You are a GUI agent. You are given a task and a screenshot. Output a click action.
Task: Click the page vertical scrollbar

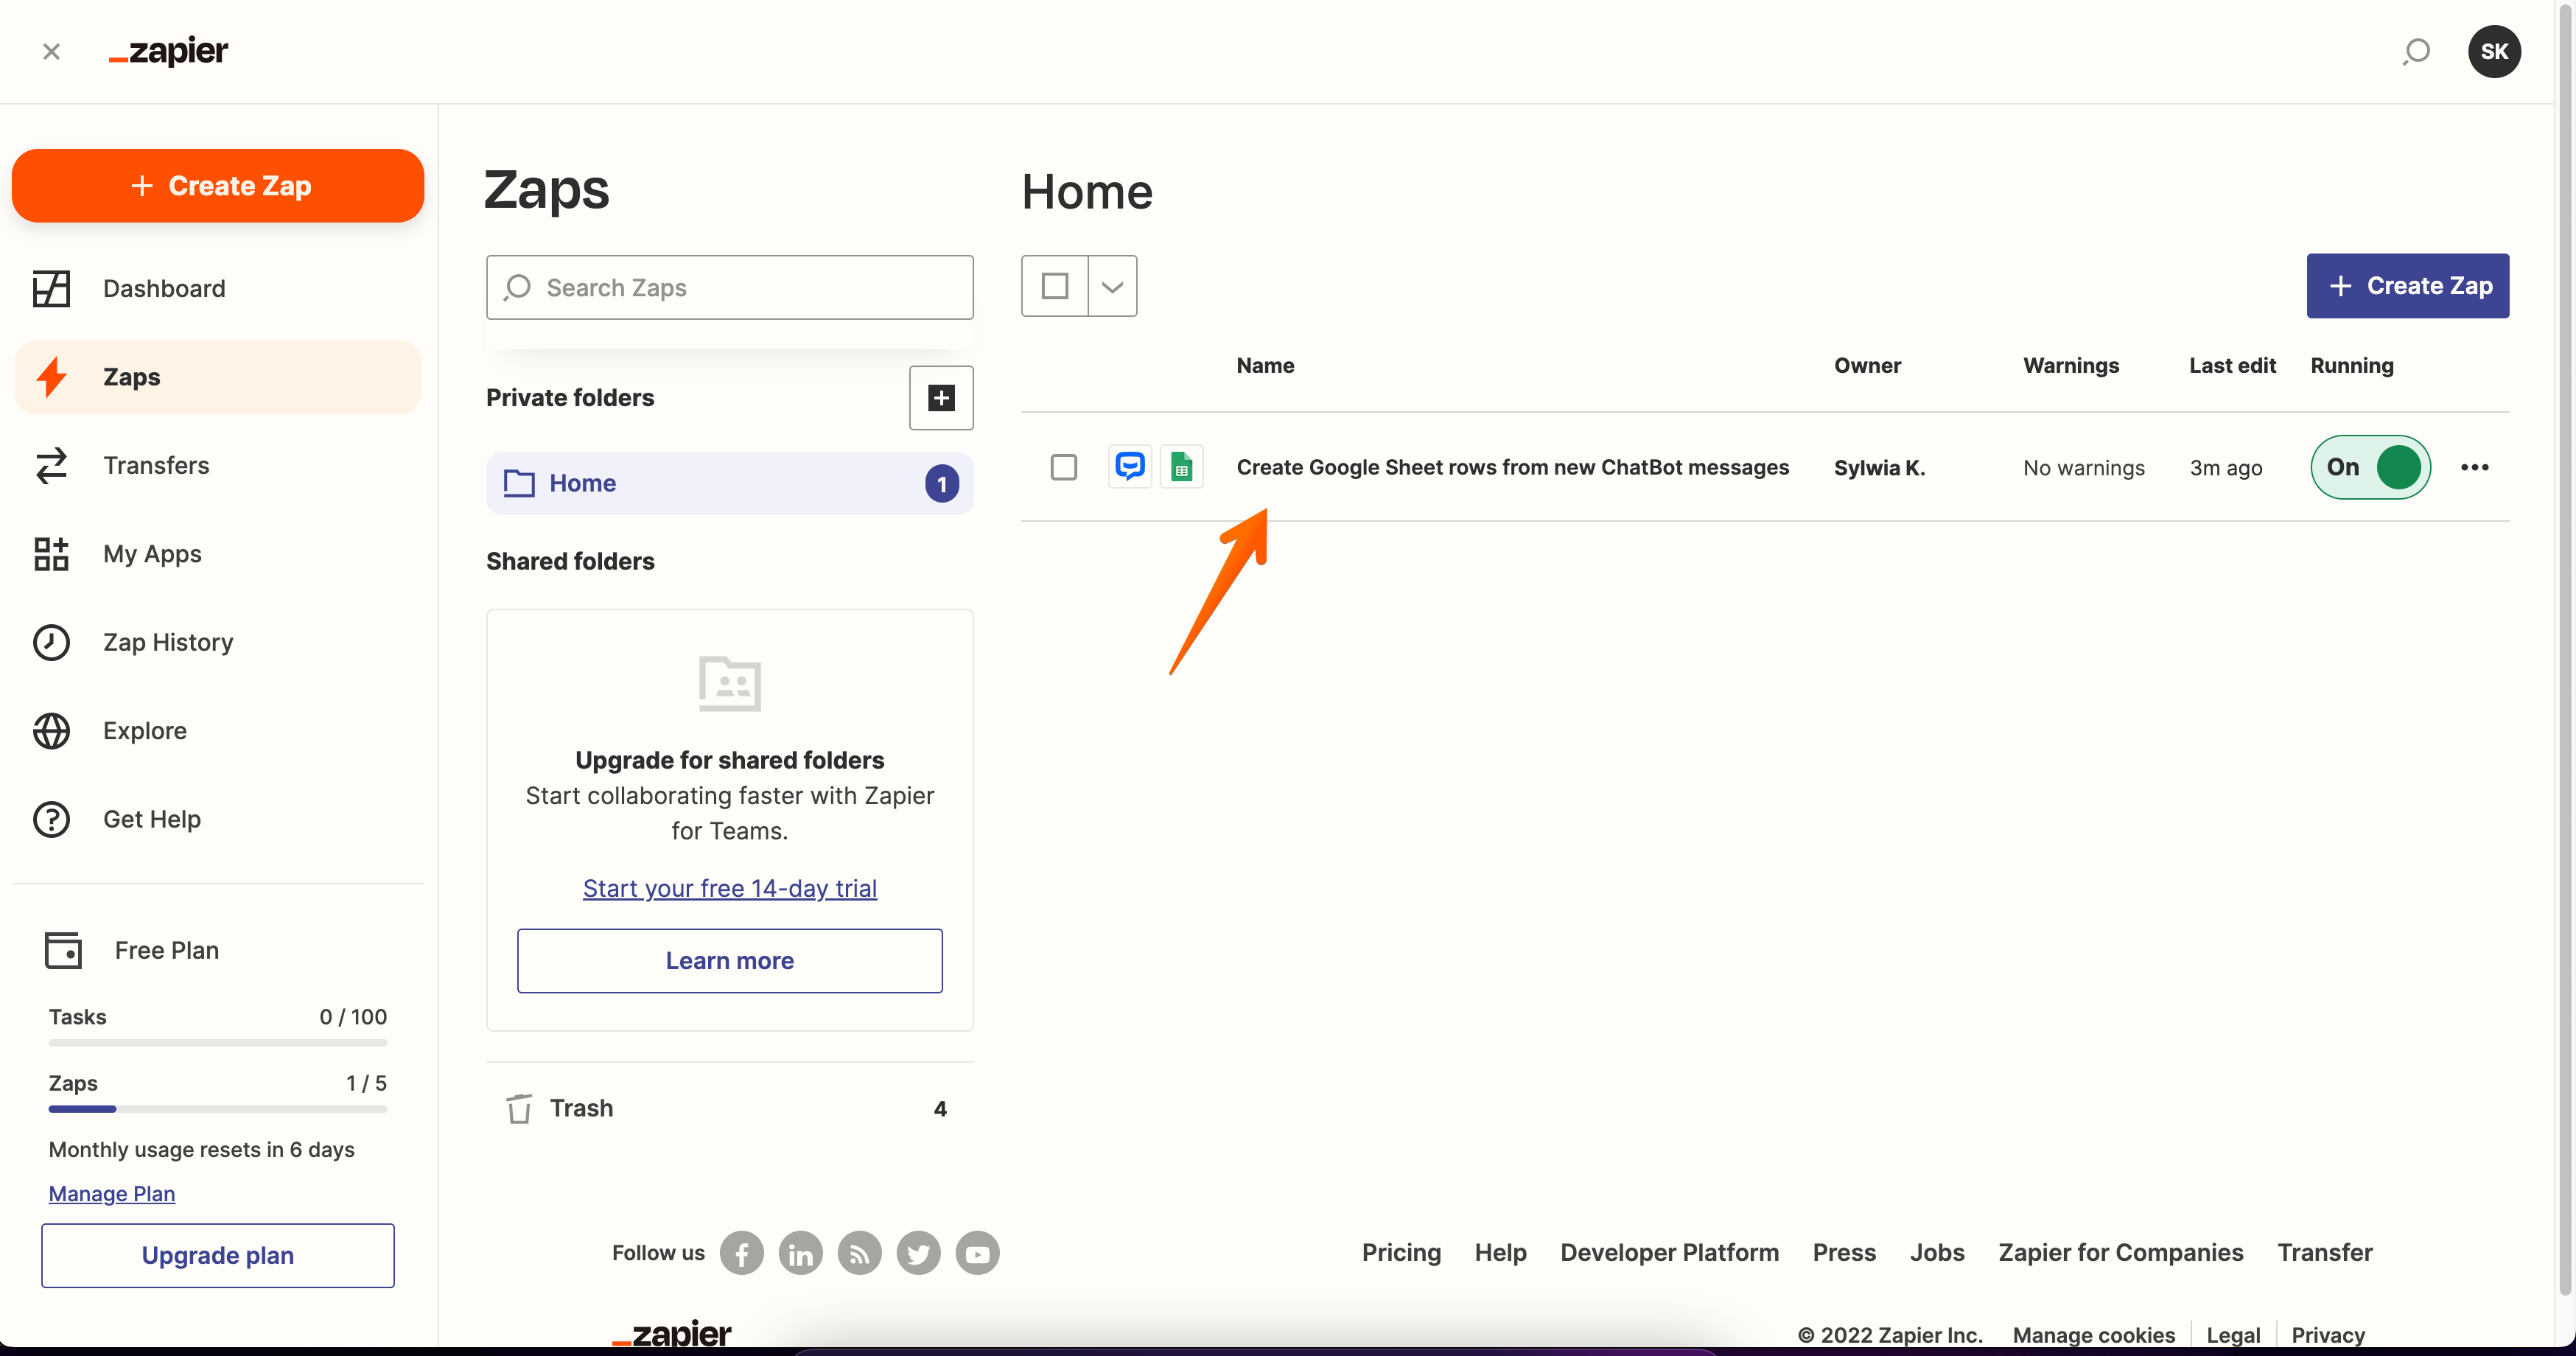(x=2566, y=650)
